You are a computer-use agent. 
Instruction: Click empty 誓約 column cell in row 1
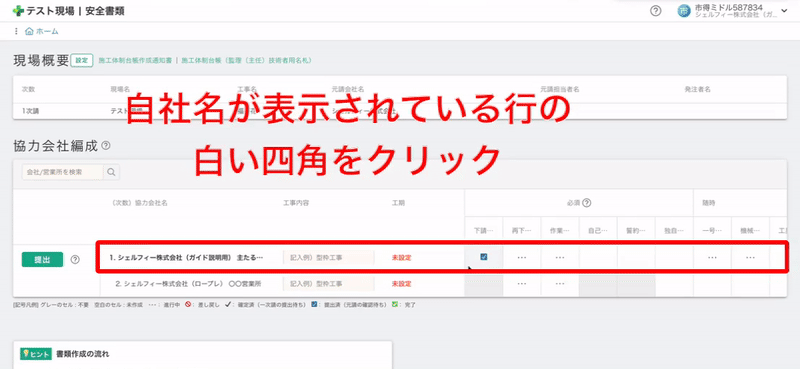point(636,258)
